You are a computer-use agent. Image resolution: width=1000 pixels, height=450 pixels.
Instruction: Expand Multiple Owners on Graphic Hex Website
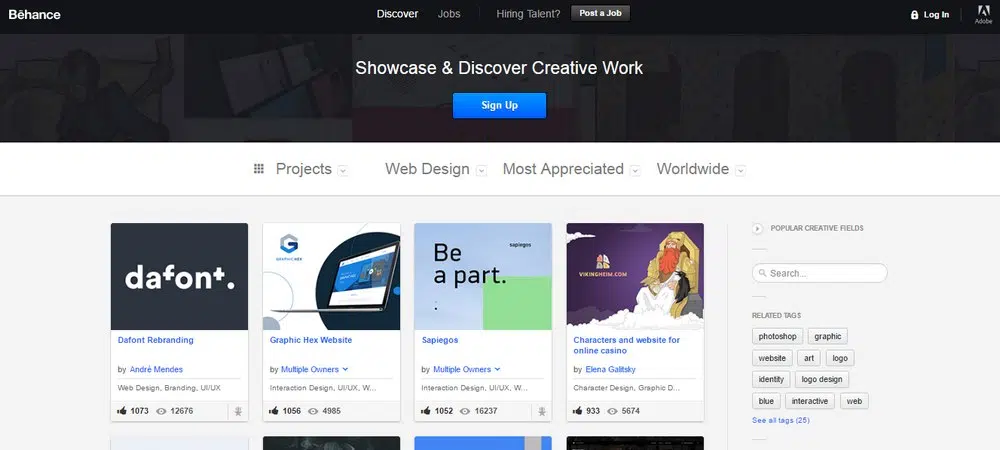[345, 369]
